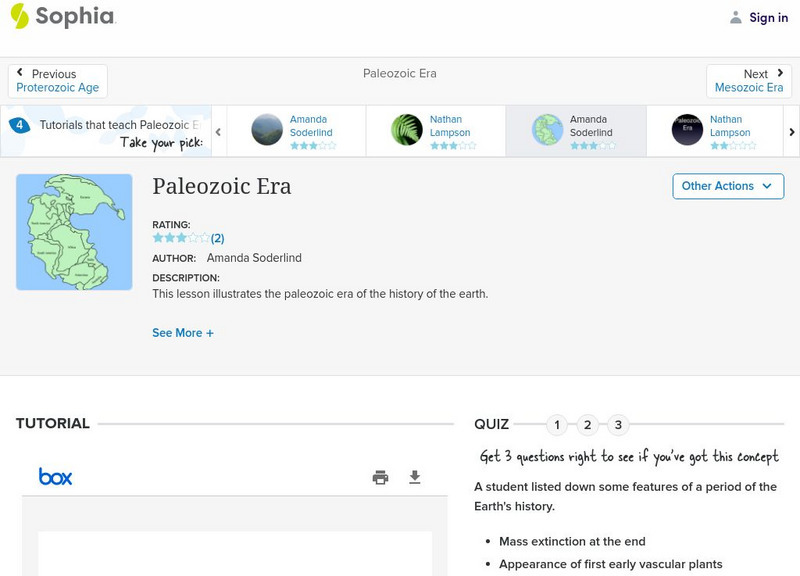
Task: Click the Box logo in the tutorial viewer
Action: (x=57, y=477)
